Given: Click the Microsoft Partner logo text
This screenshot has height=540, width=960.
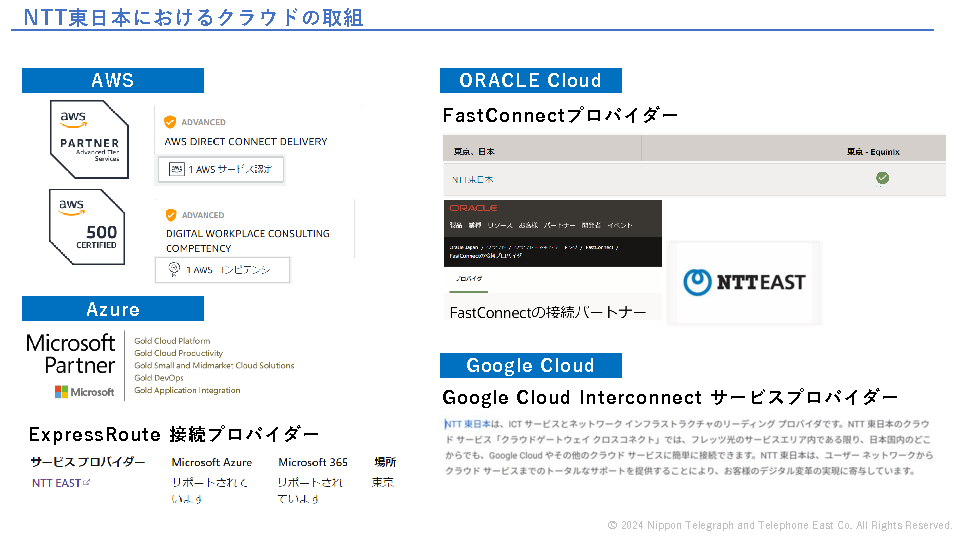Looking at the screenshot, I should (71, 354).
